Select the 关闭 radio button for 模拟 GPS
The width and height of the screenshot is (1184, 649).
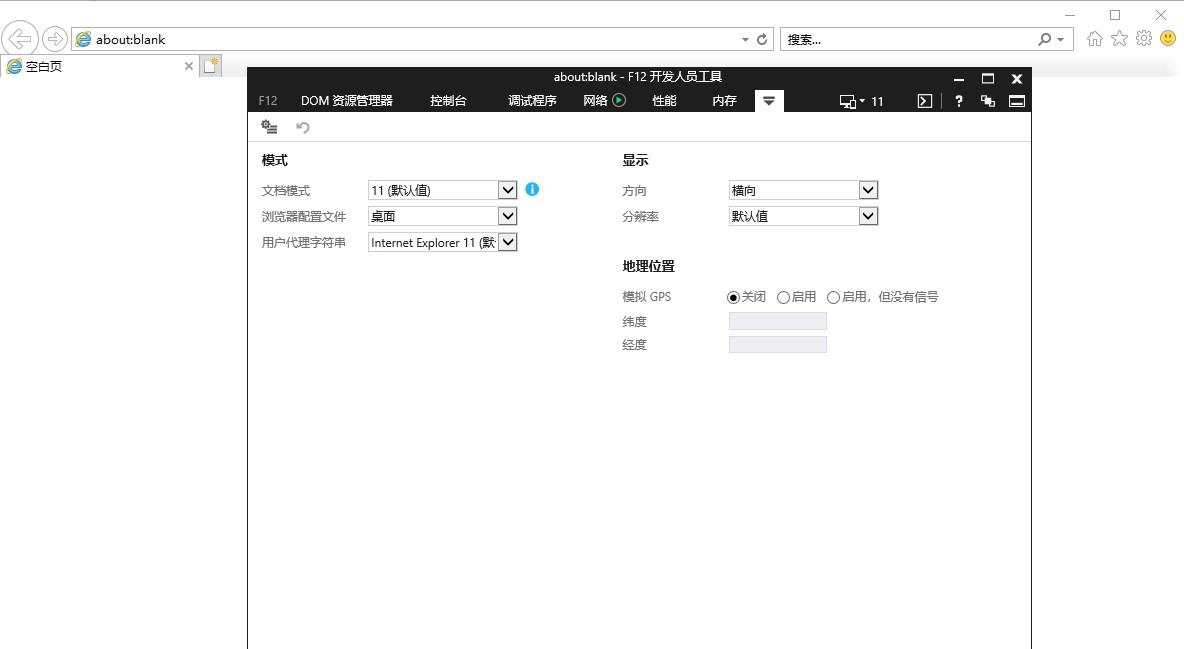point(733,298)
